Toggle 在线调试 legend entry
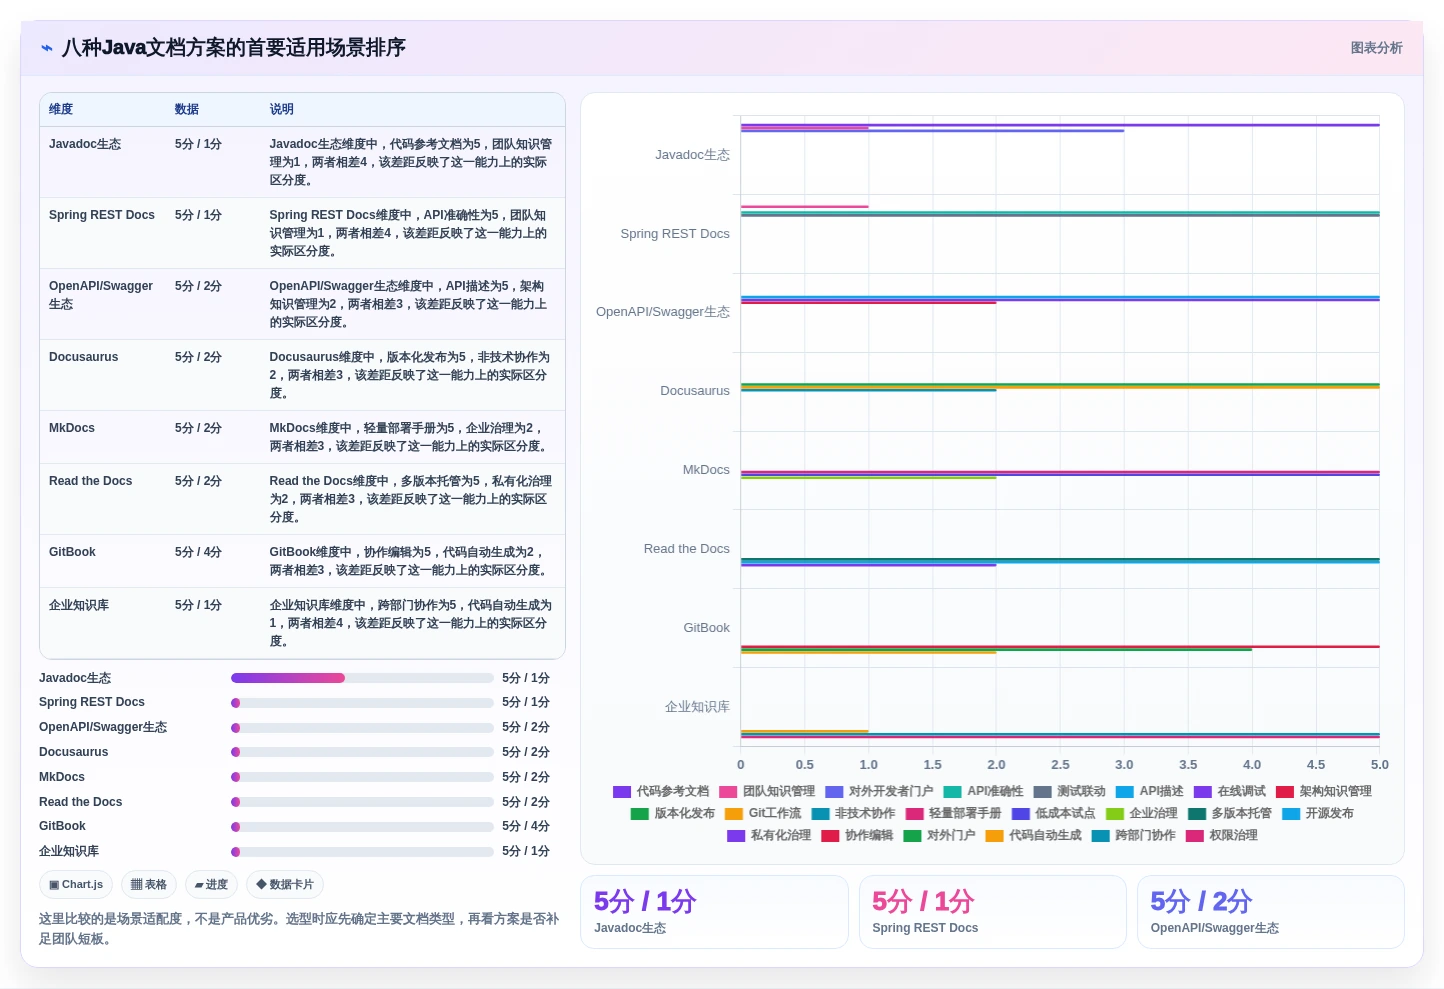Screen dimensions: 1444x989 (1230, 791)
